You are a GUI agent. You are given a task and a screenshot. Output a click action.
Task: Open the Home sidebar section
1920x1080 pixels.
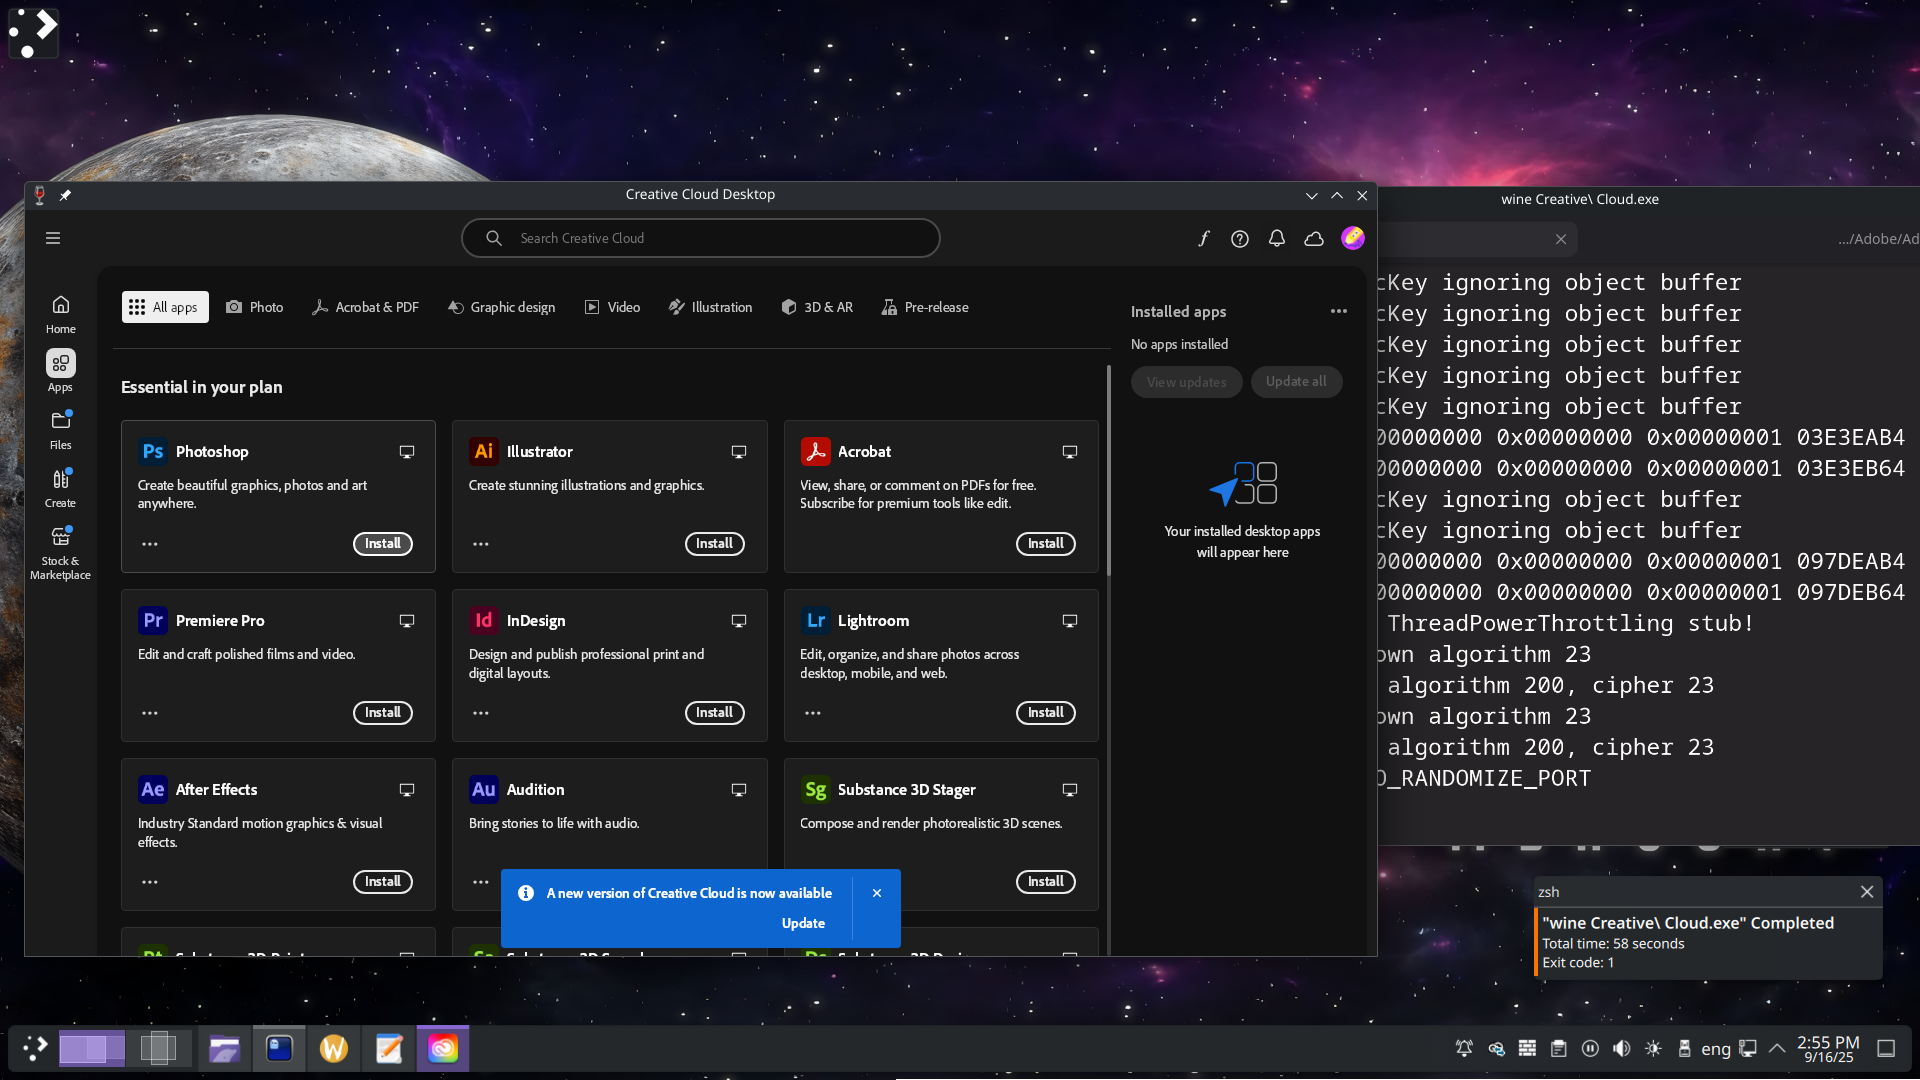pyautogui.click(x=60, y=313)
